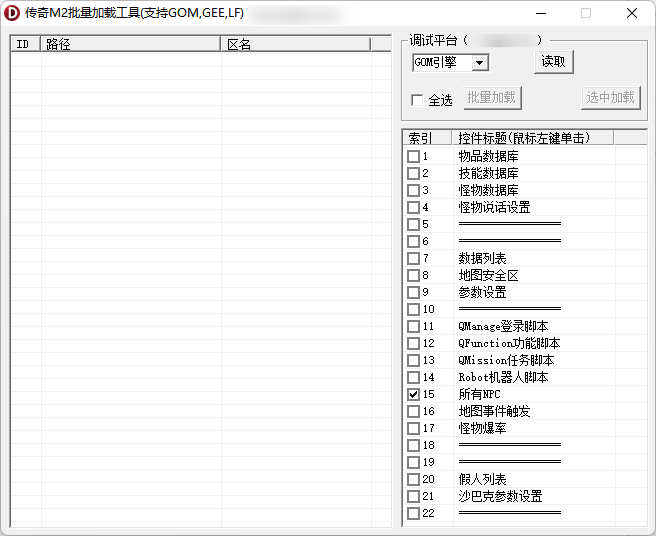The image size is (656, 536).
Task: Tick the 怪物说话设置 checkbox
Action: click(x=413, y=208)
